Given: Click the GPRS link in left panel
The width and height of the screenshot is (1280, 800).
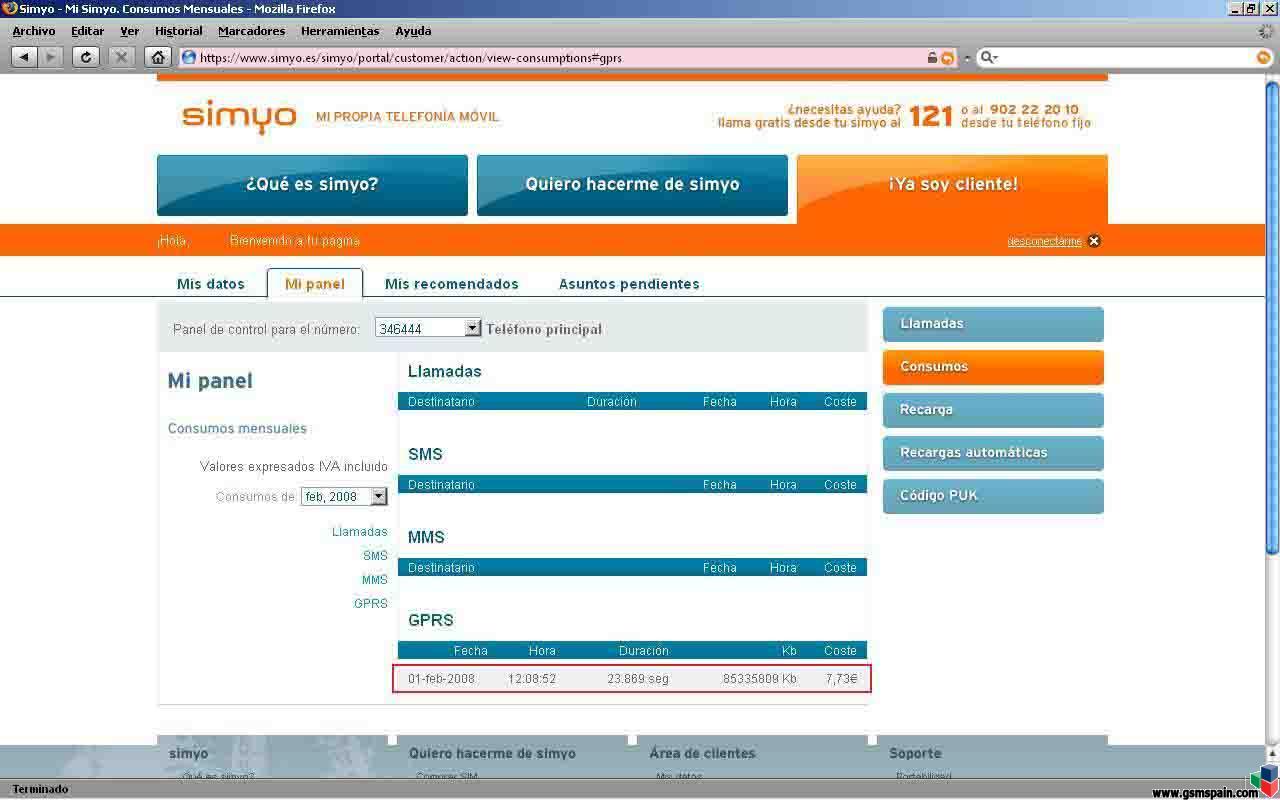Looking at the screenshot, I should pyautogui.click(x=371, y=604).
